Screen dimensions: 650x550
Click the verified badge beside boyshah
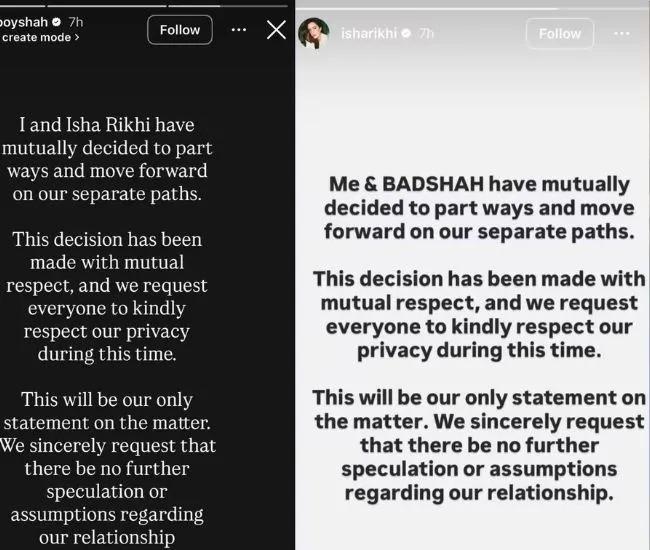tap(57, 22)
